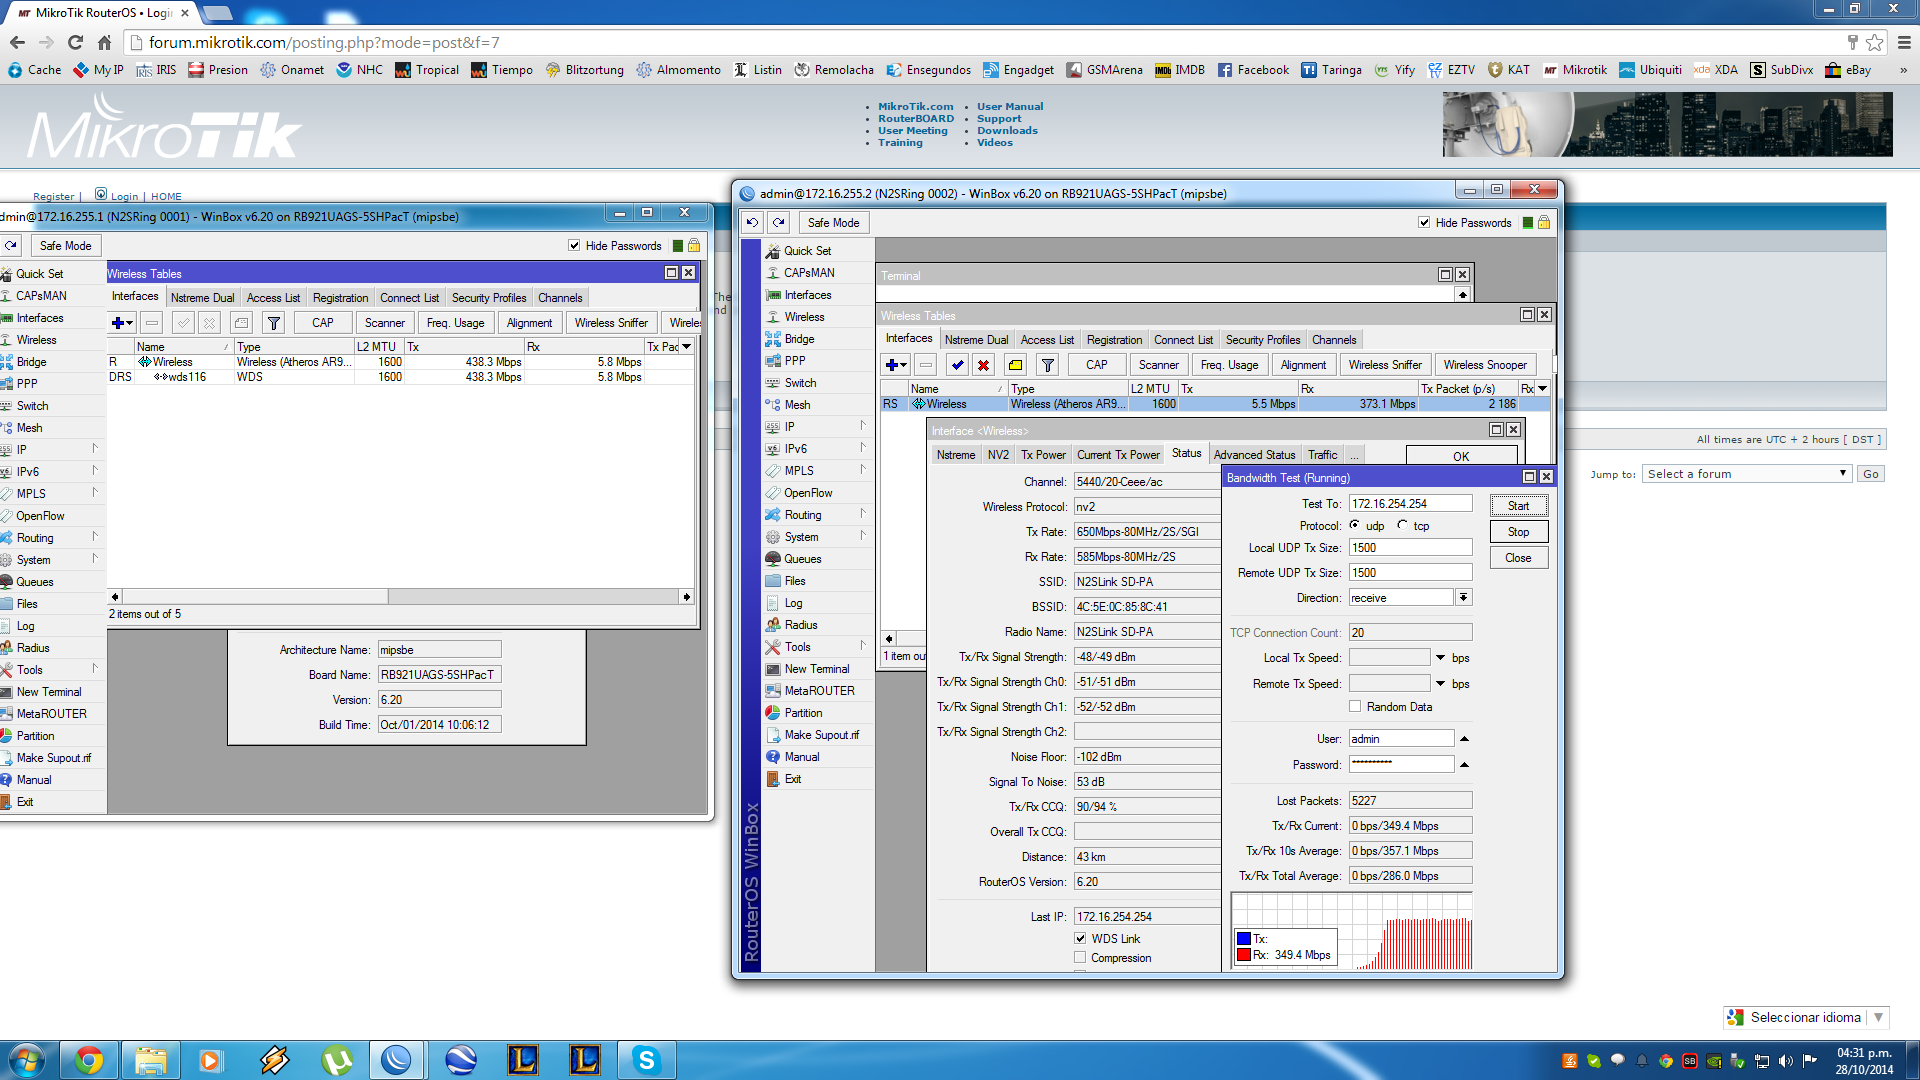The height and width of the screenshot is (1080, 1920).
Task: Click the Chrome home icon
Action: [104, 43]
